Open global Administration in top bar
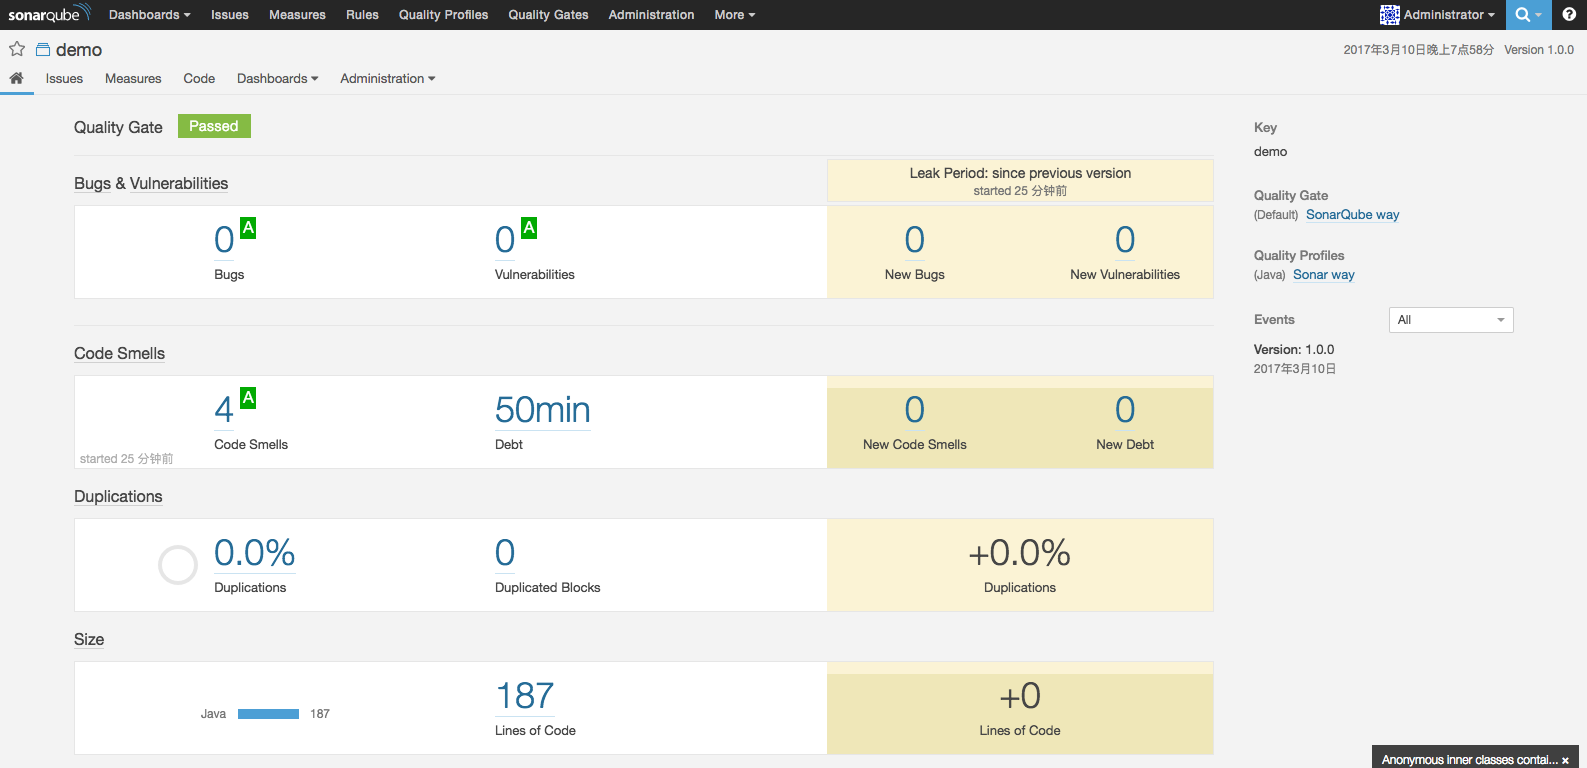 [x=651, y=15]
